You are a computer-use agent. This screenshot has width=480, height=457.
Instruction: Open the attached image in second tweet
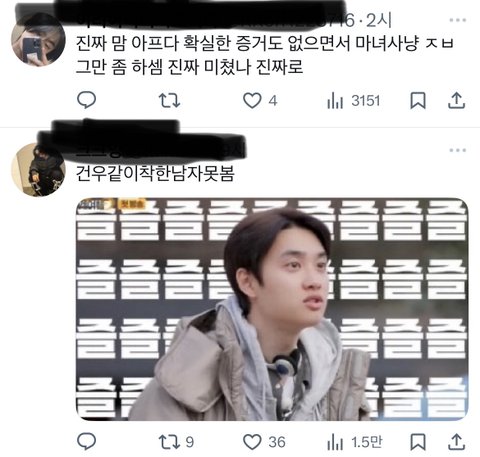coord(272,309)
